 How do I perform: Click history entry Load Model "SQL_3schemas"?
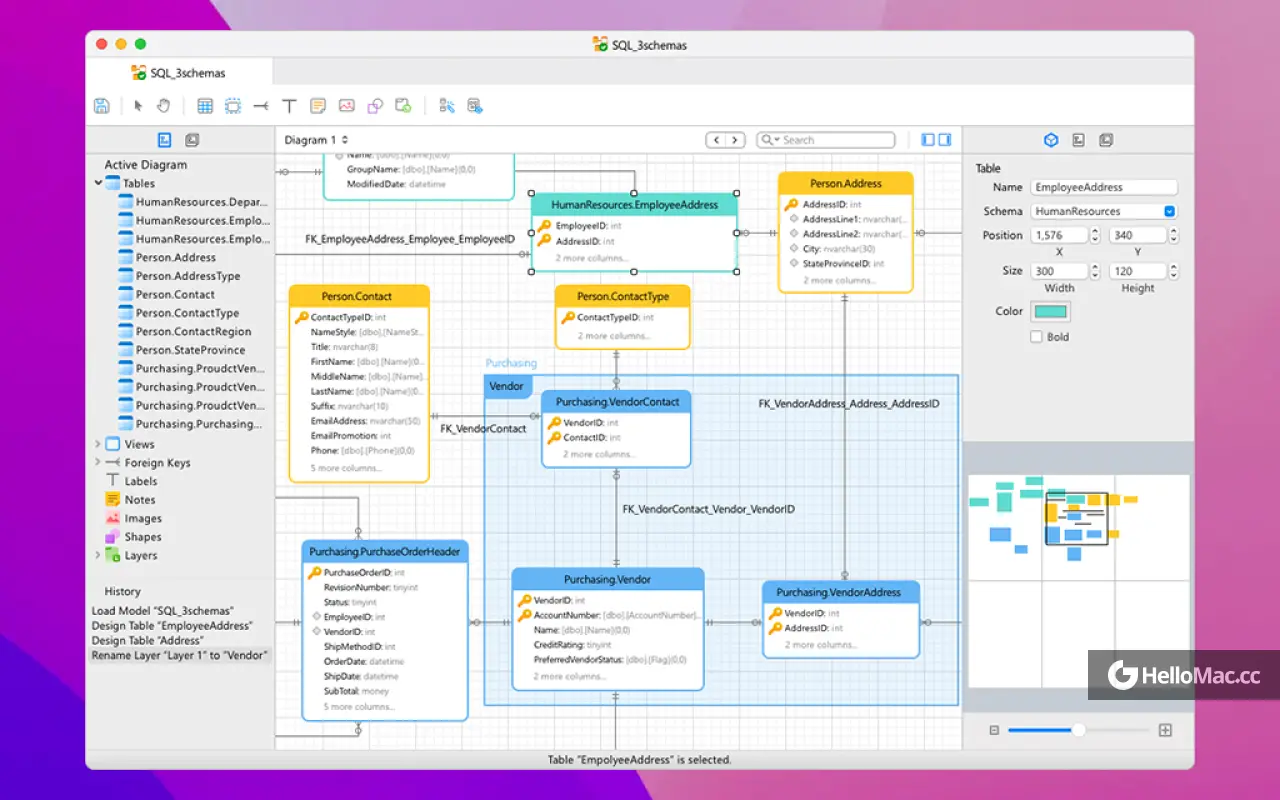point(163,610)
